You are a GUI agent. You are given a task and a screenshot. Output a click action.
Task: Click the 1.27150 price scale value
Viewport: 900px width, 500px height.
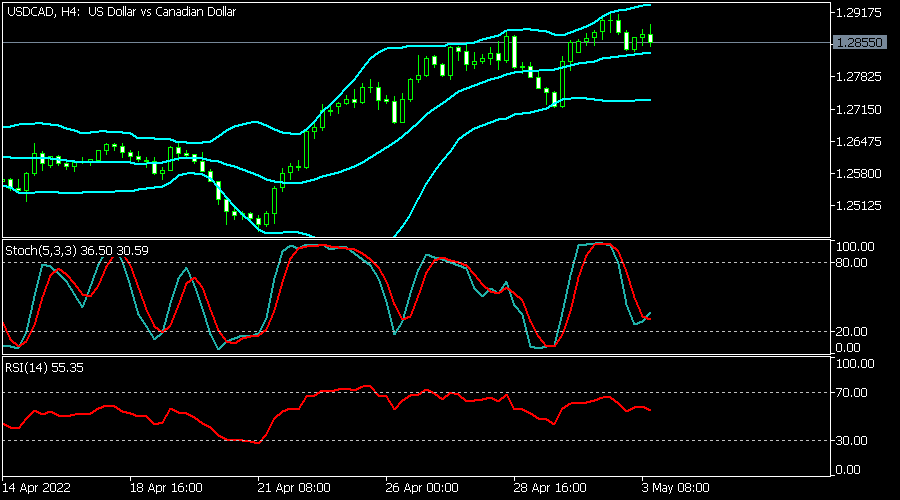(859, 109)
